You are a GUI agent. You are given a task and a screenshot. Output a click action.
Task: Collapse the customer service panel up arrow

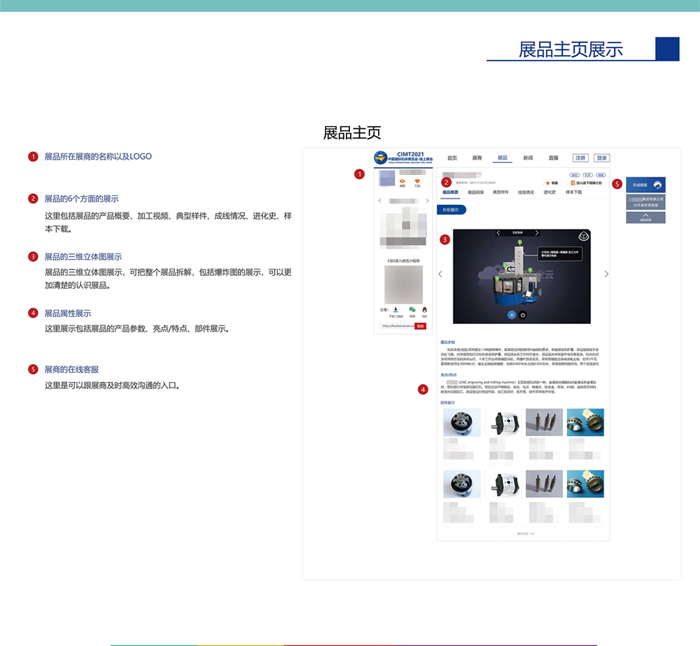(645, 216)
